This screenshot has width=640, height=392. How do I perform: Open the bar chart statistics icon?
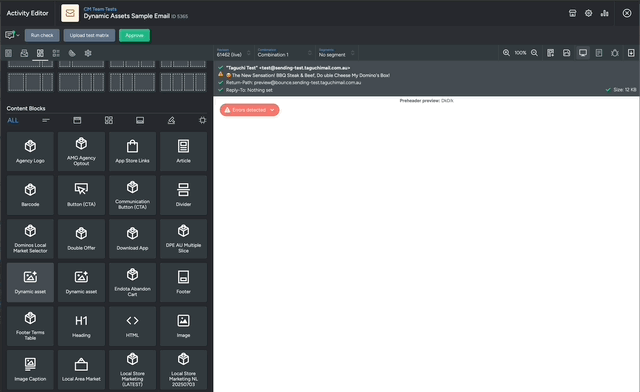pyautogui.click(x=604, y=13)
